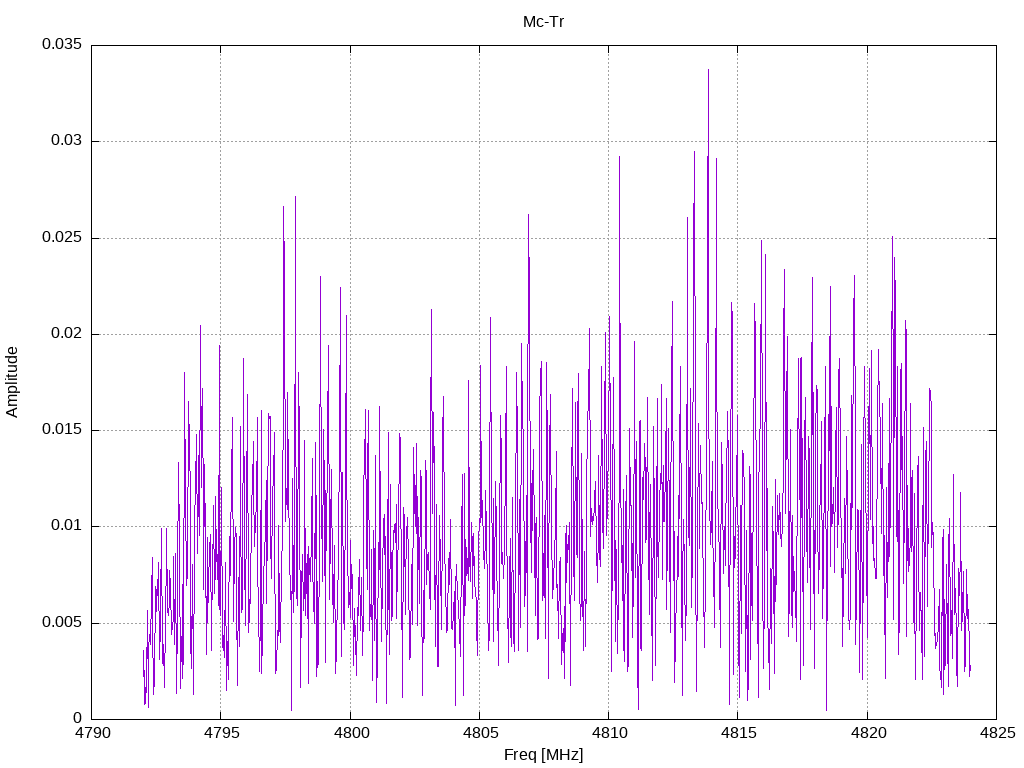Click the 'Amplitude' y-axis label
The width and height of the screenshot is (1024, 768).
coord(12,382)
